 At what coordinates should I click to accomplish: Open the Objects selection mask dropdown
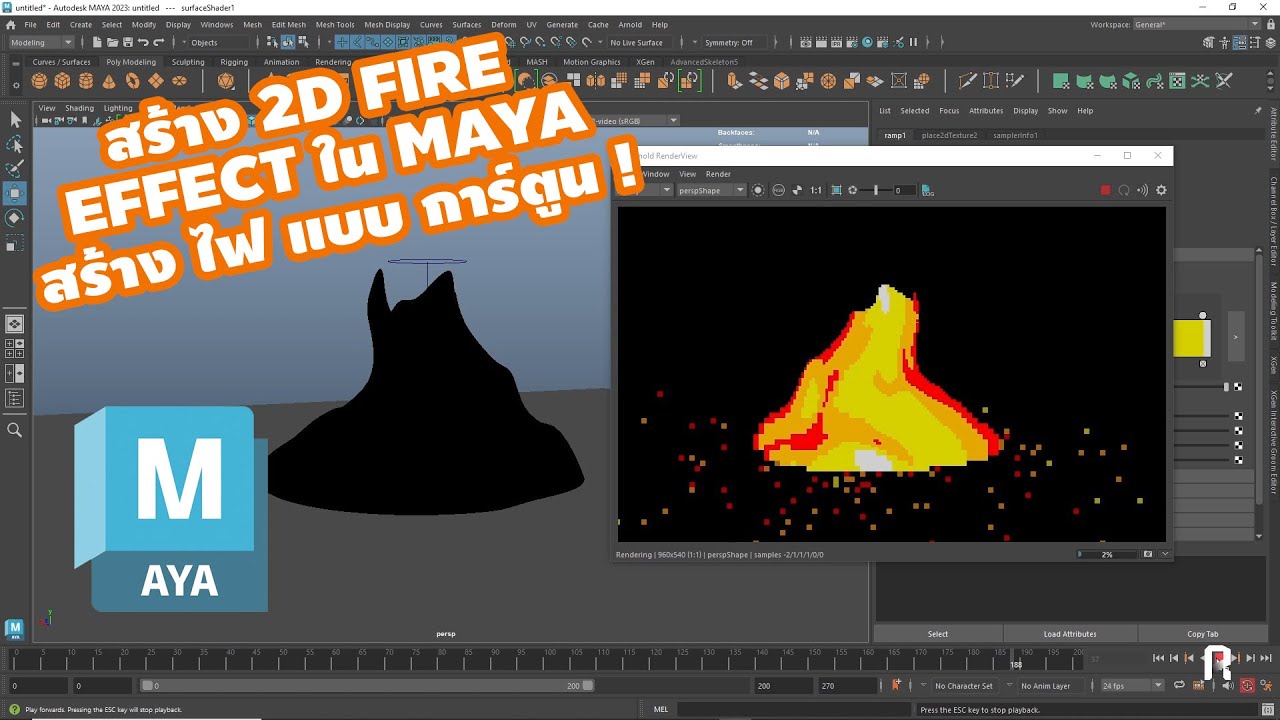217,42
